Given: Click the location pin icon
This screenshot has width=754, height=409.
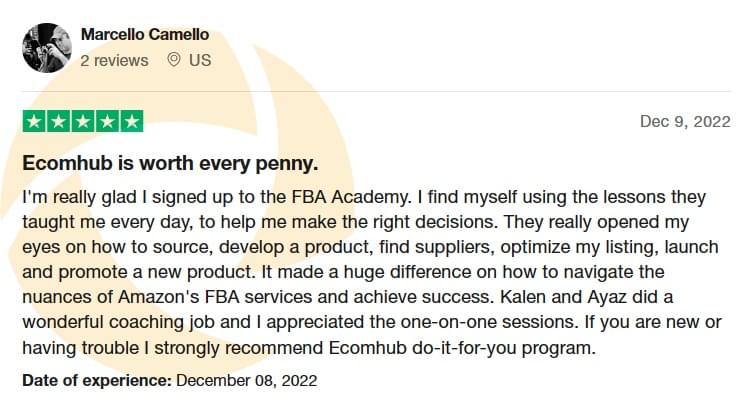Looking at the screenshot, I should point(174,60).
